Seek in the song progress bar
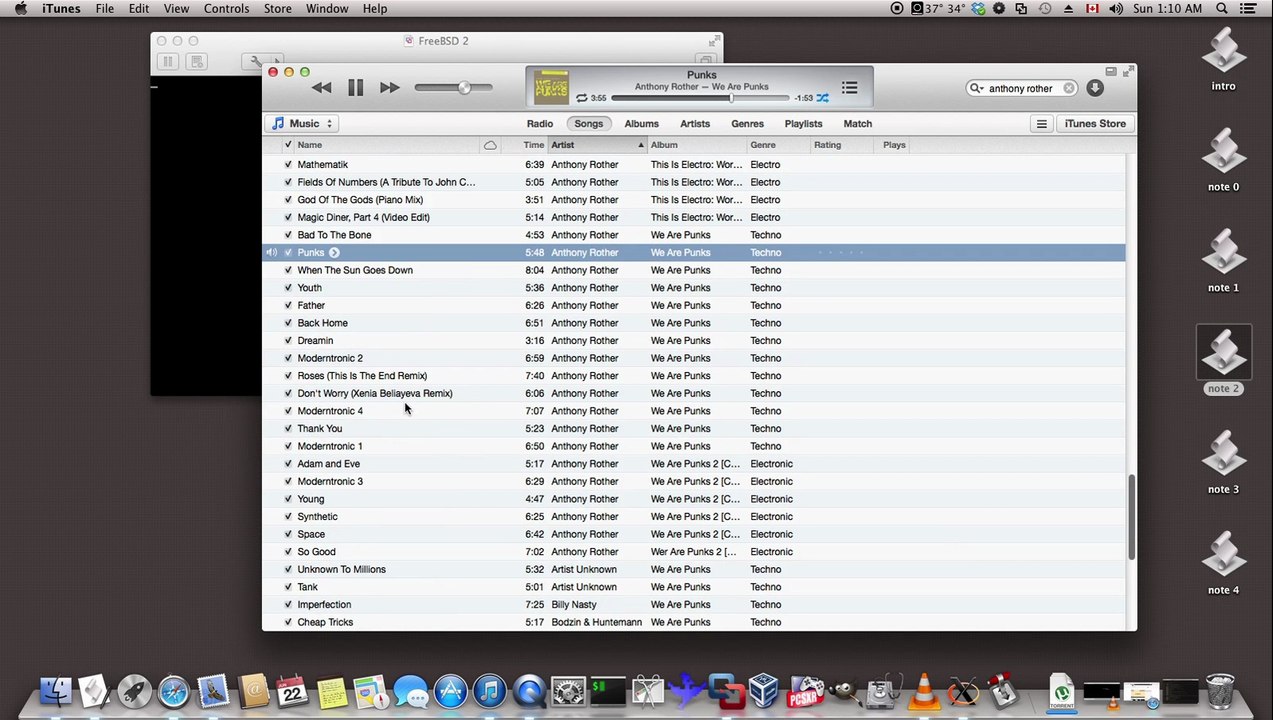Viewport: 1273px width, 720px height. point(700,98)
